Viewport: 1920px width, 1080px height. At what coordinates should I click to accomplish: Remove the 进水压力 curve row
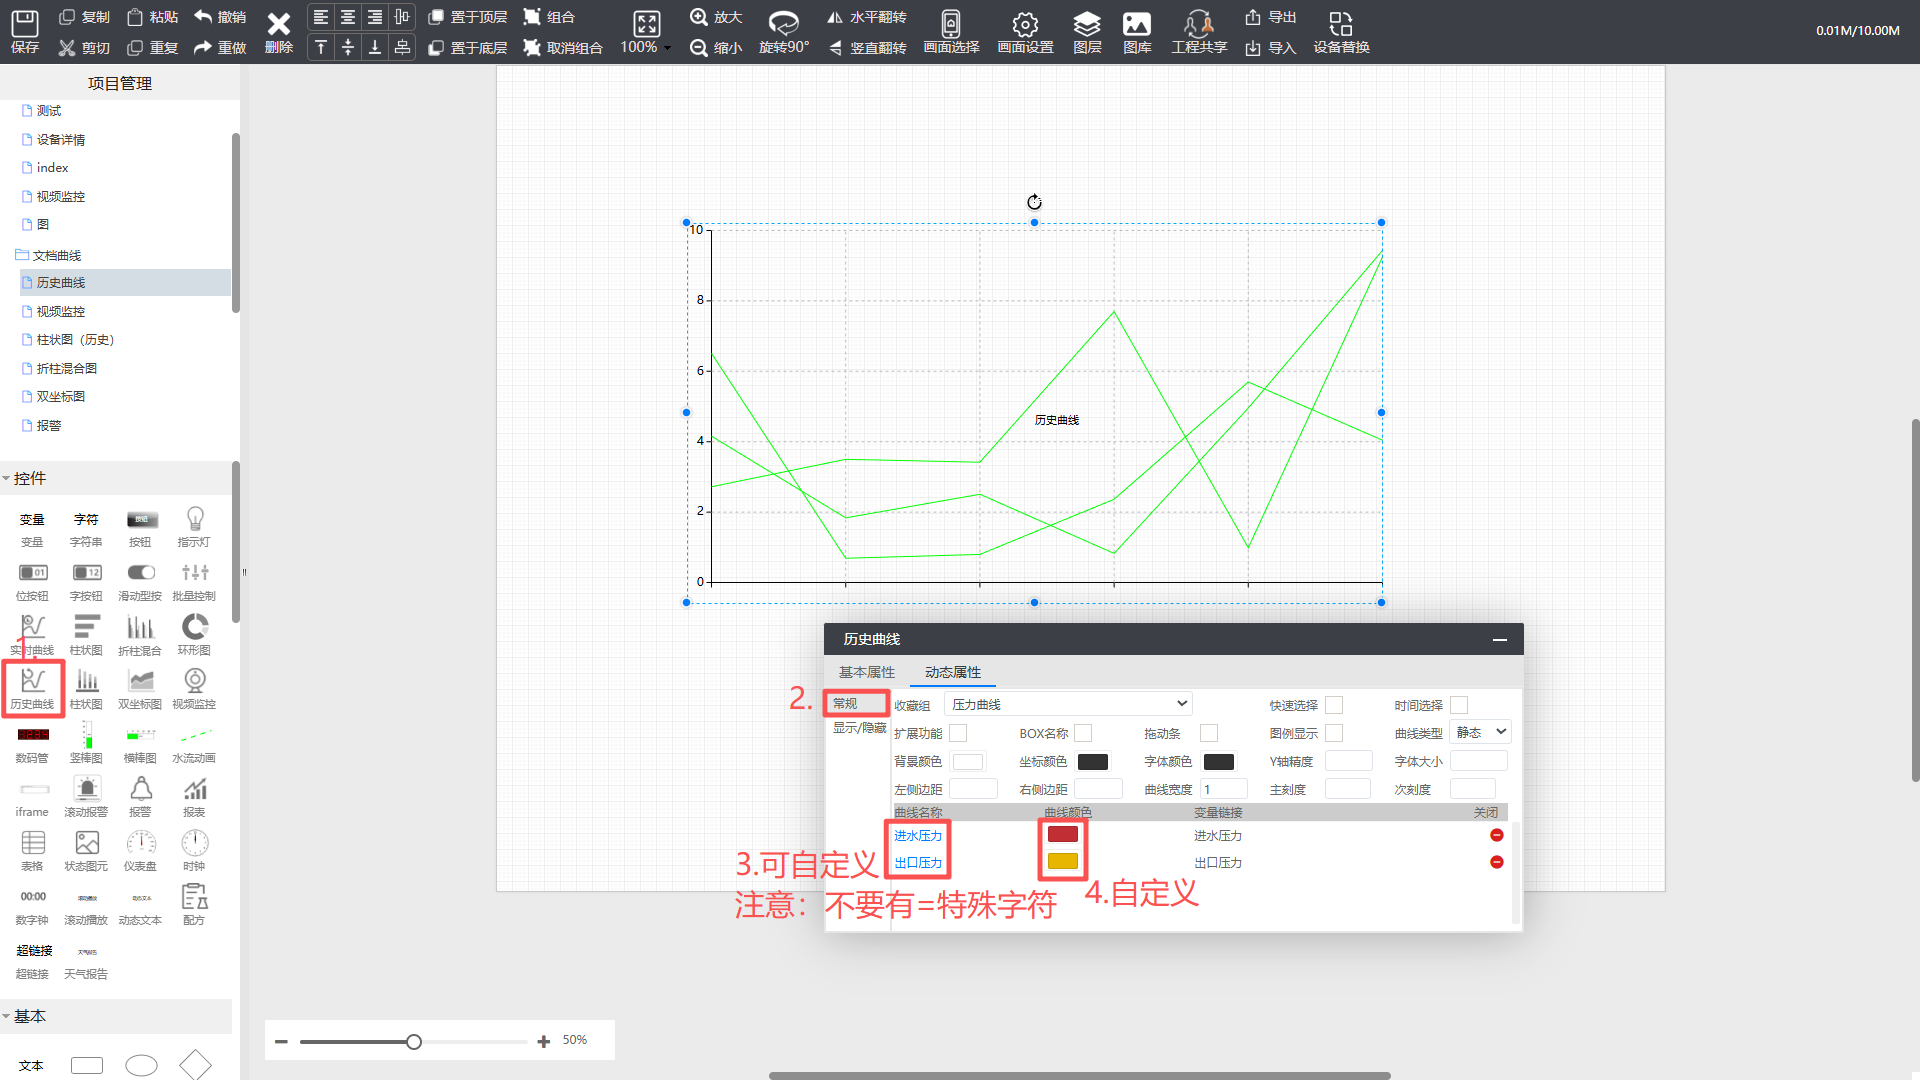coord(1496,835)
